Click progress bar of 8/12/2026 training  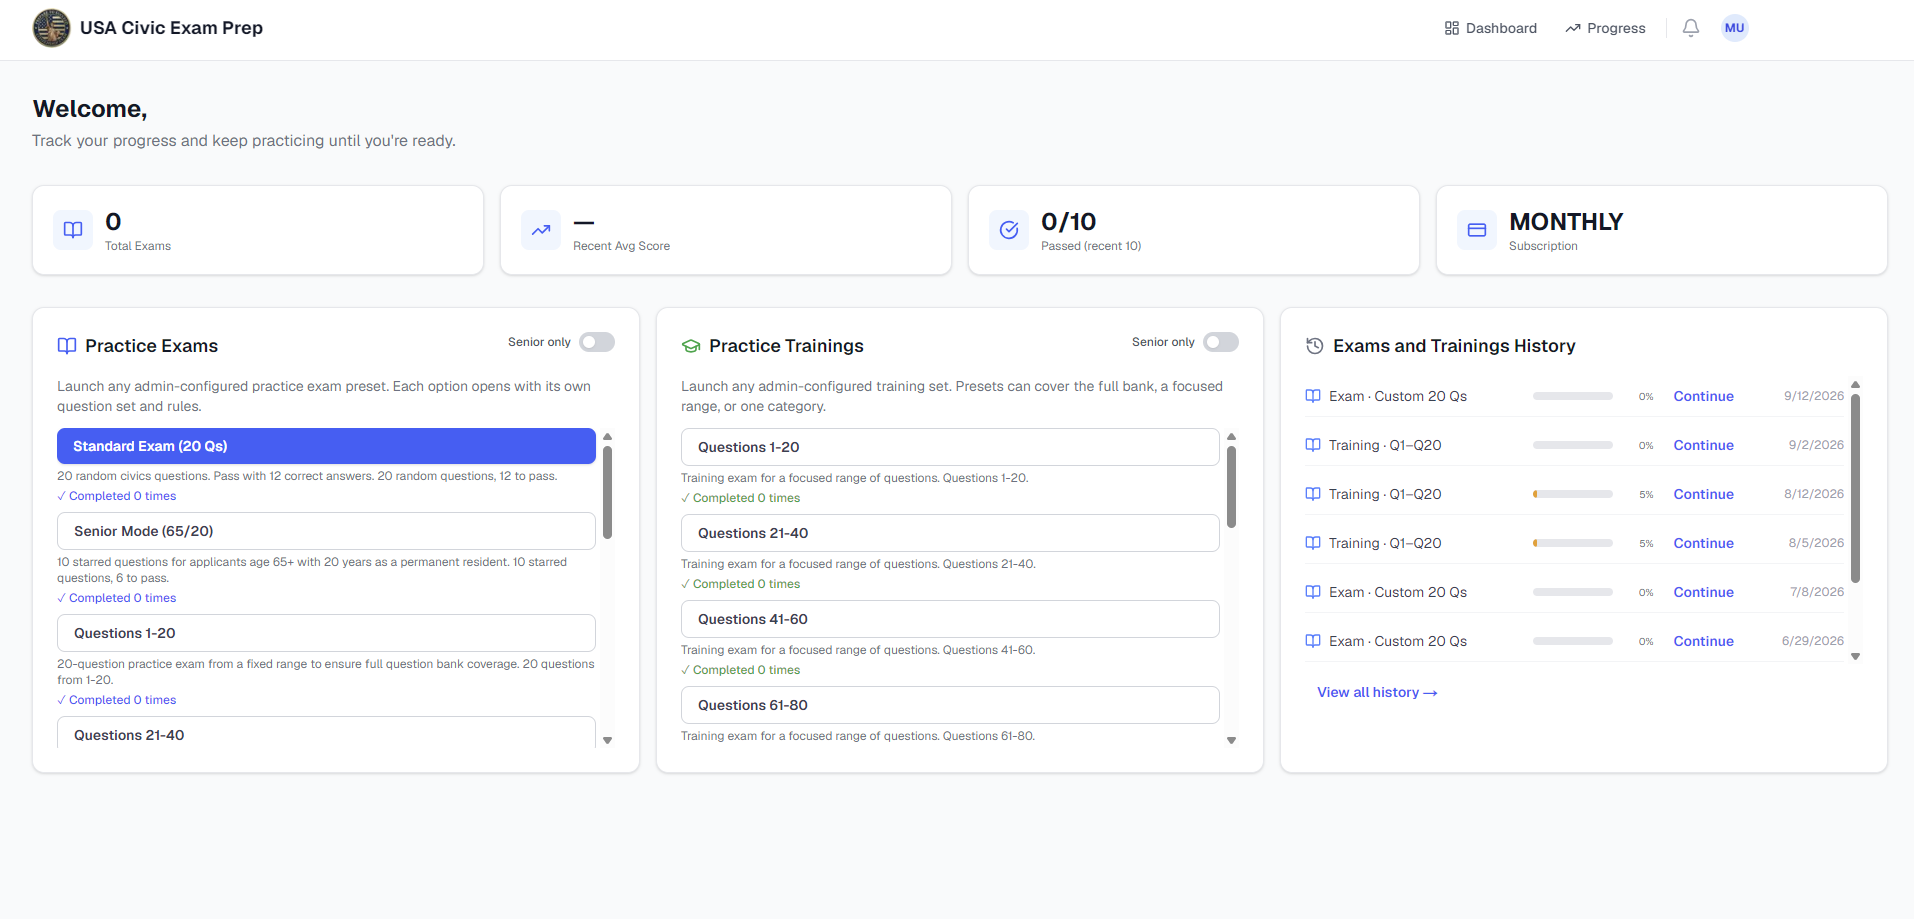click(1573, 494)
